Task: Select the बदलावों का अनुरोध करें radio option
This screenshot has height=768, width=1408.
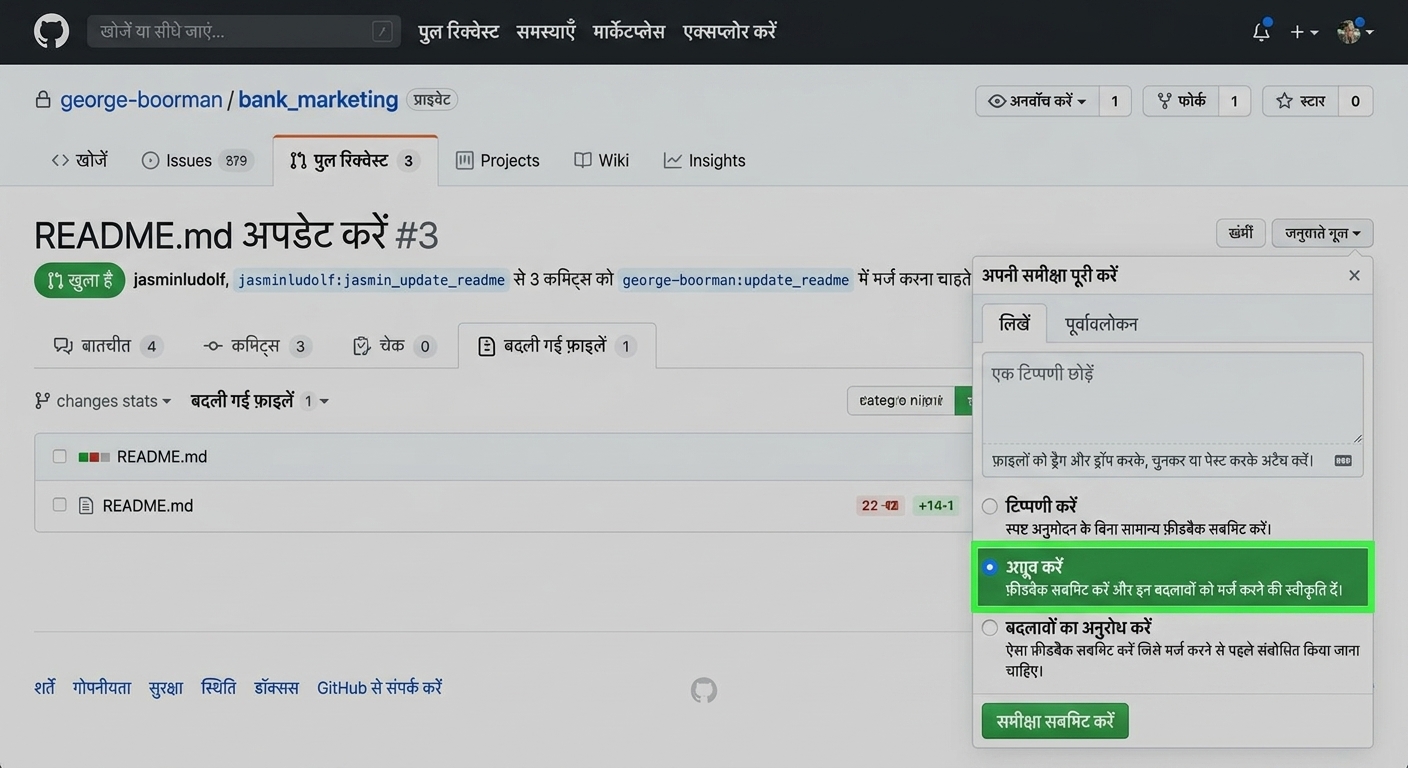Action: pyautogui.click(x=990, y=628)
